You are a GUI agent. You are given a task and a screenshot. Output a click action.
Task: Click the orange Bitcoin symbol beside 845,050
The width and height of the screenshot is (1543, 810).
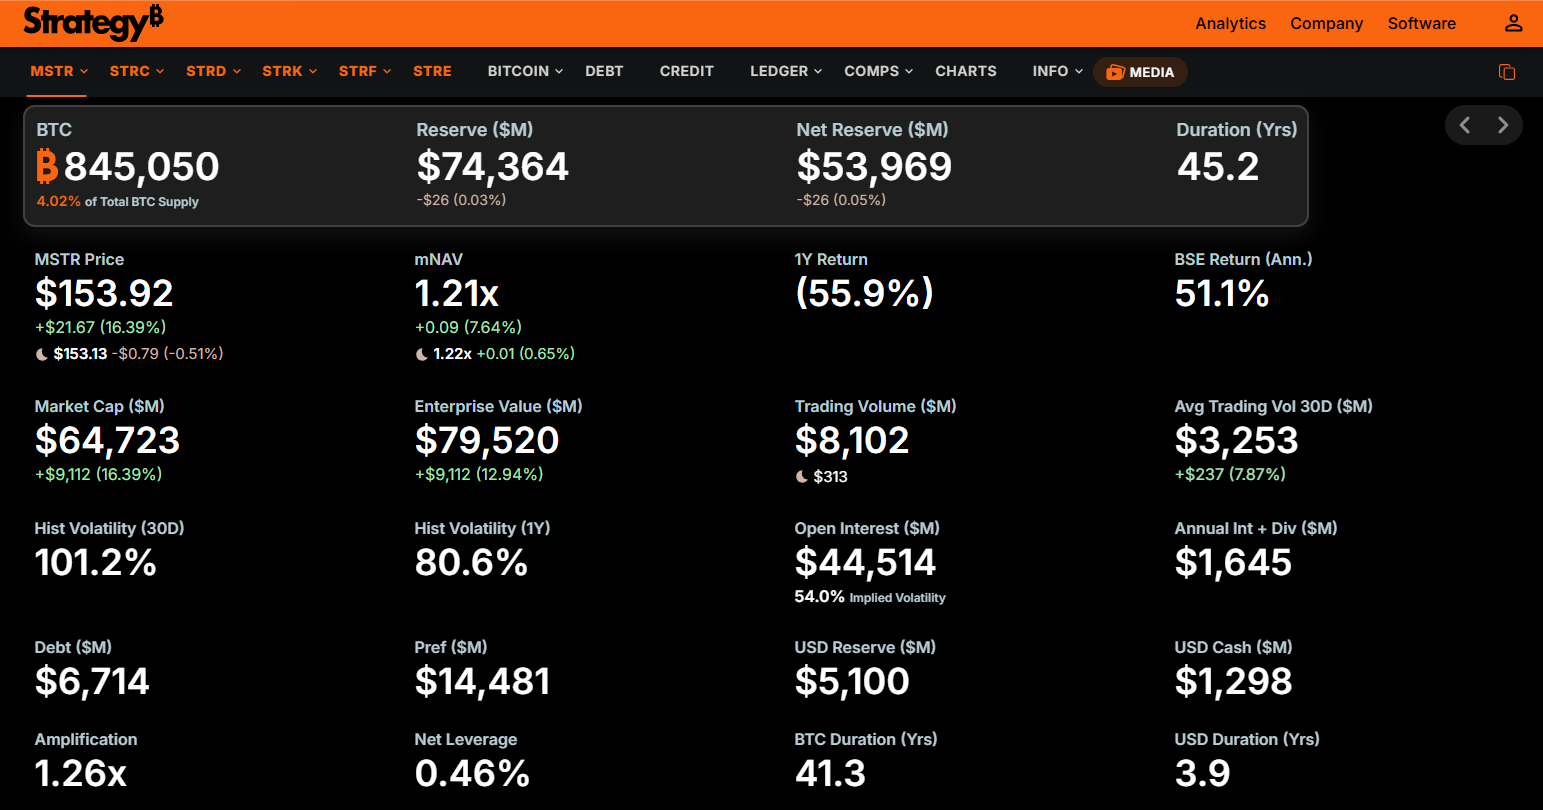point(47,166)
